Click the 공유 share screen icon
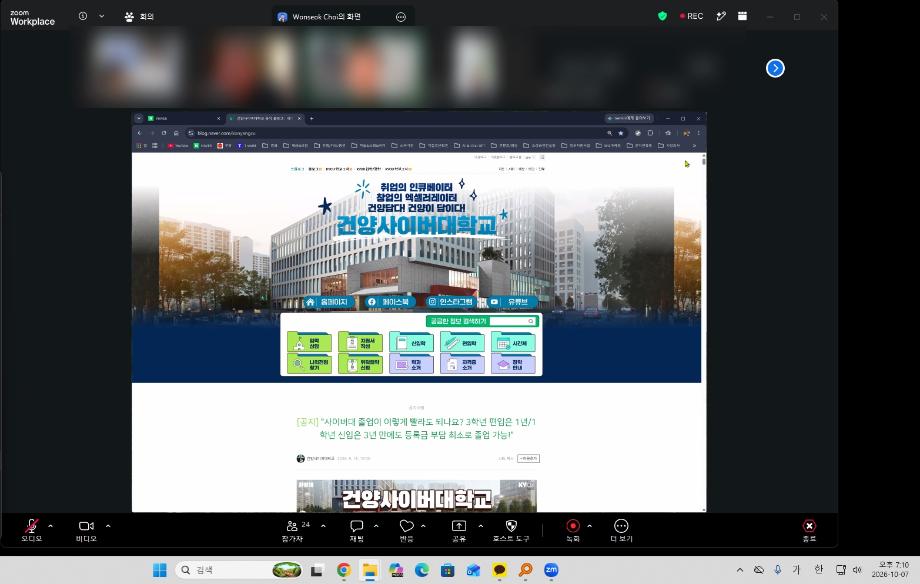 459,526
